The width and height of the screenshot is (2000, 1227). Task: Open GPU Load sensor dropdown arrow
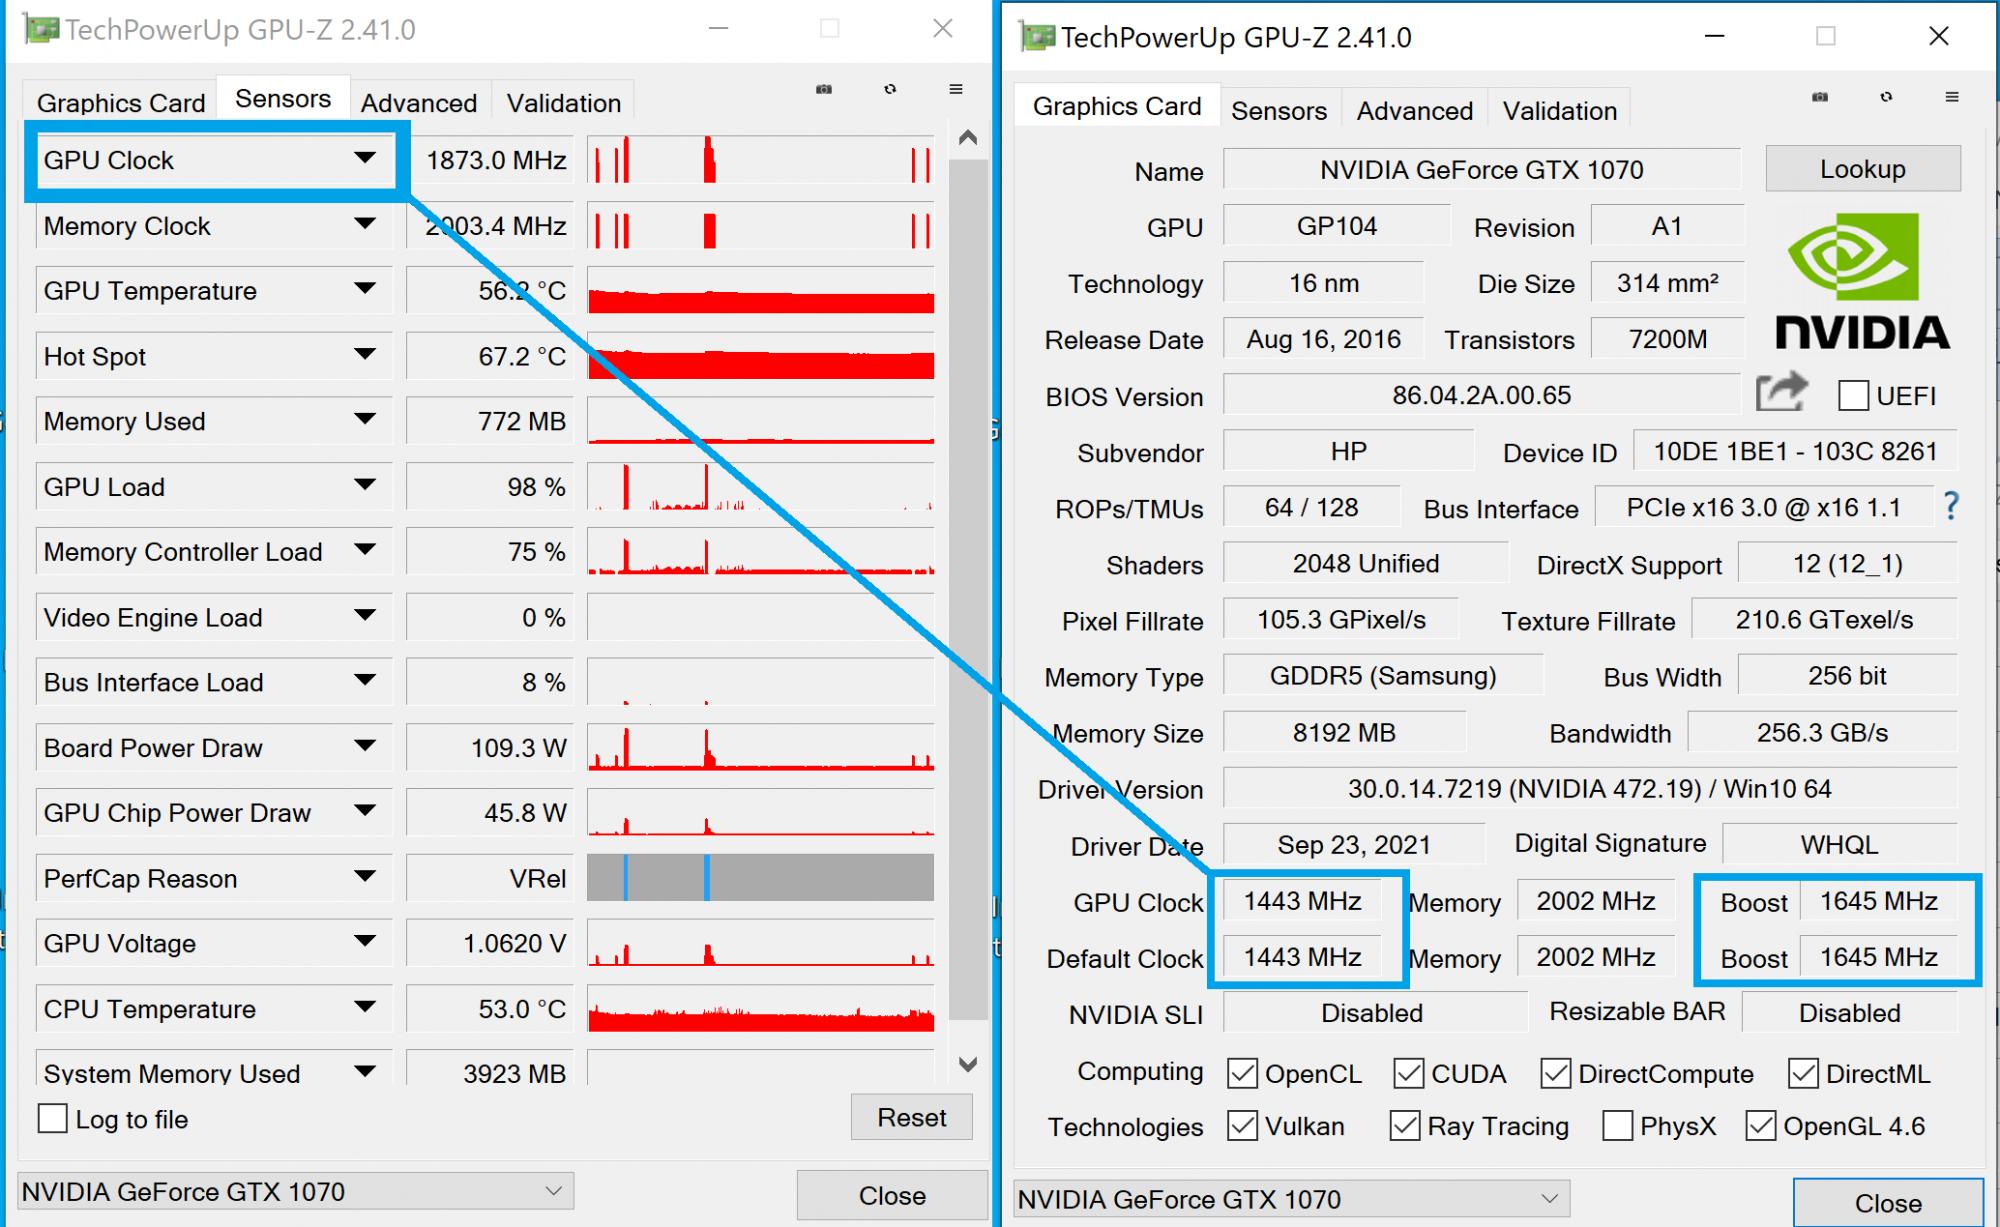[365, 485]
